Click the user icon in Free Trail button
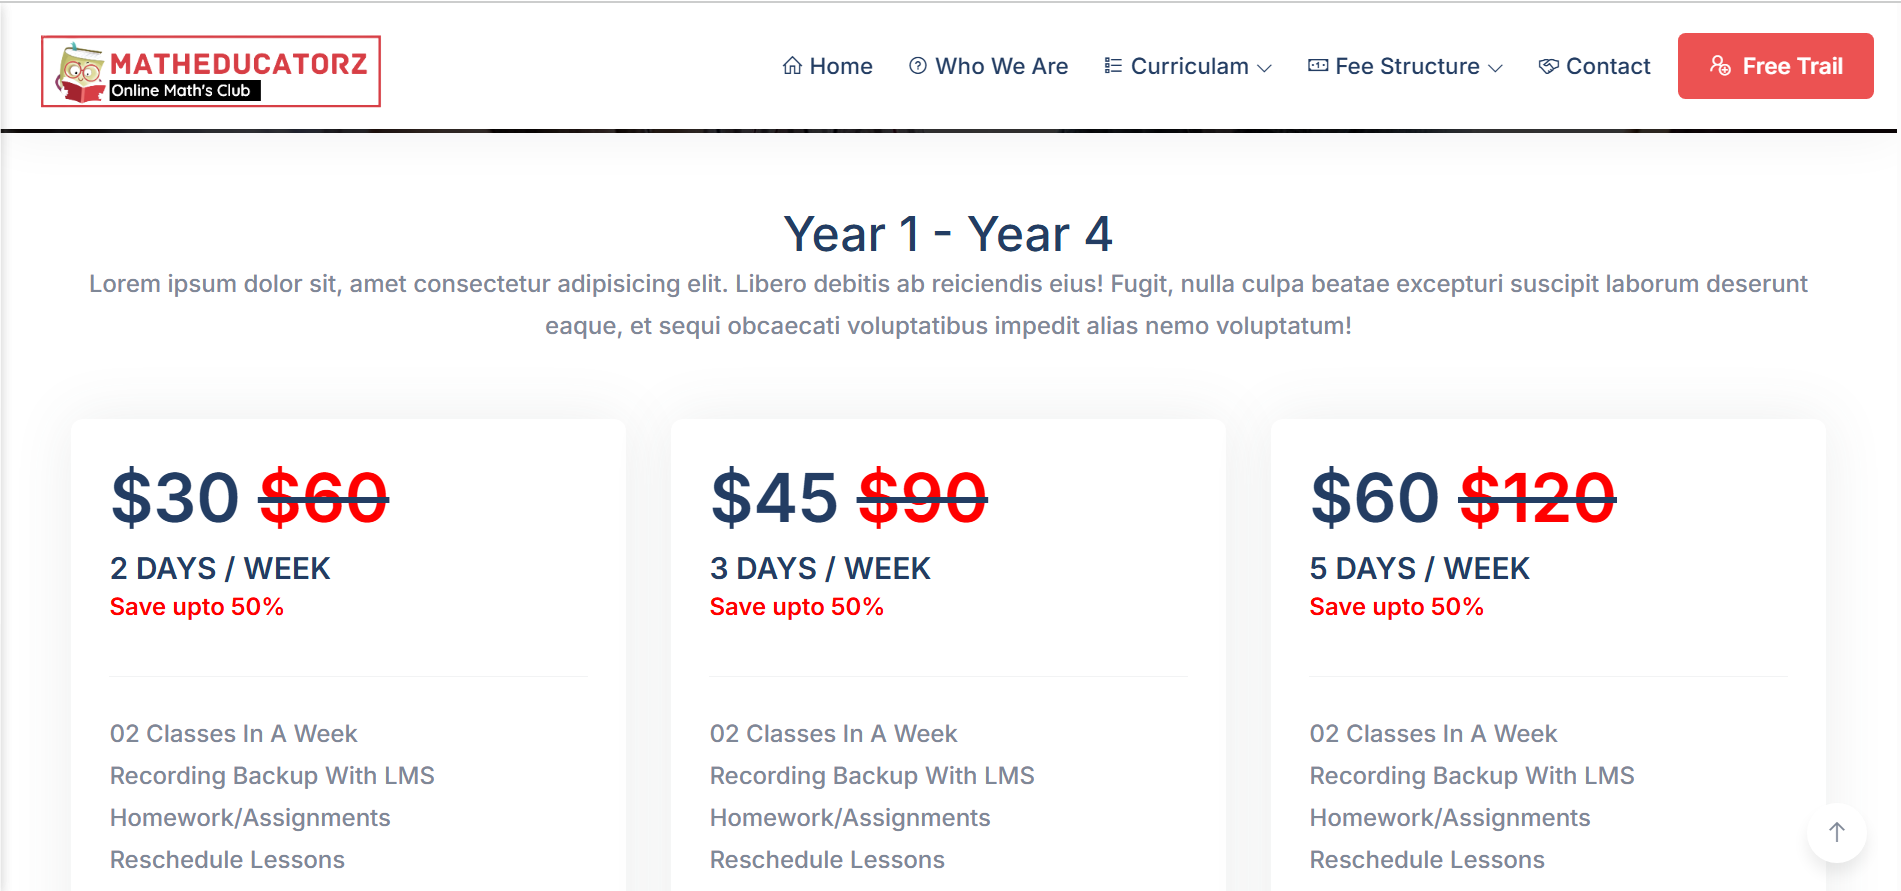 (x=1720, y=66)
